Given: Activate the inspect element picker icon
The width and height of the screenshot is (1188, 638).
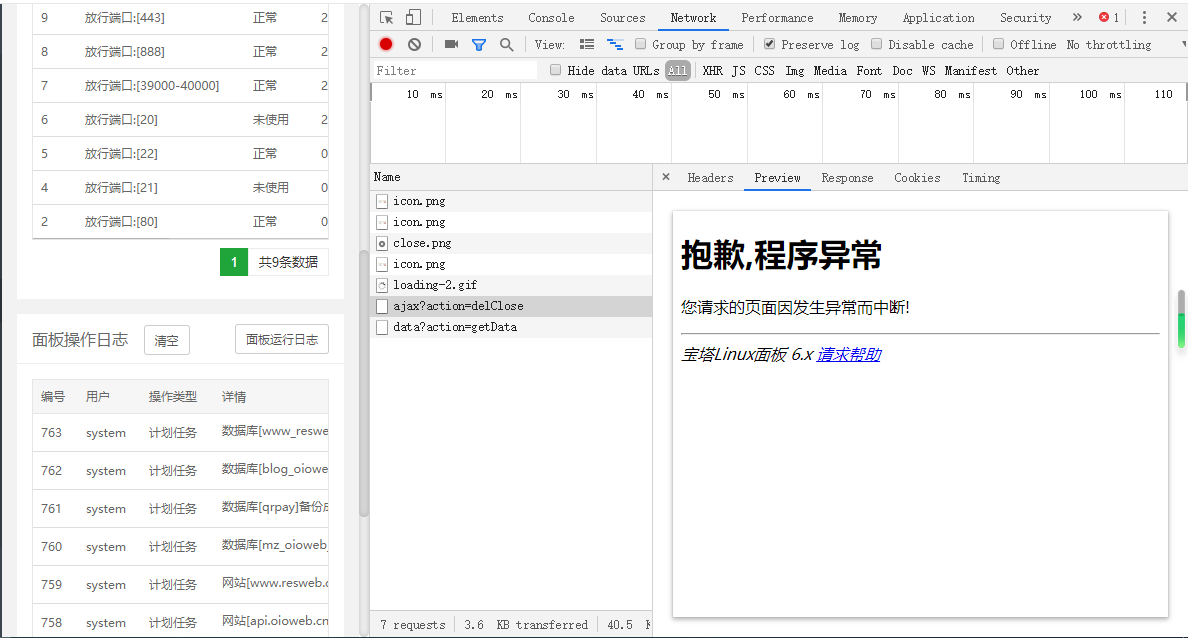Looking at the screenshot, I should pyautogui.click(x=386, y=17).
